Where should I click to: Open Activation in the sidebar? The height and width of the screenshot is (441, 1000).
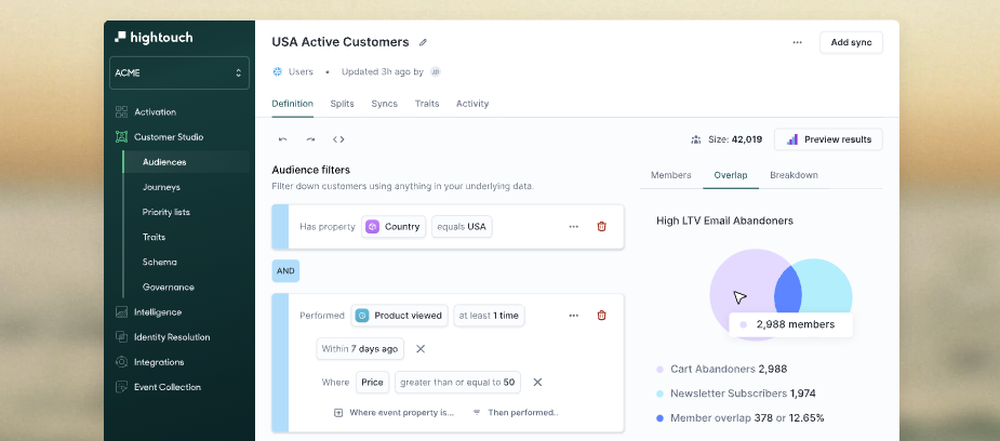(x=155, y=112)
